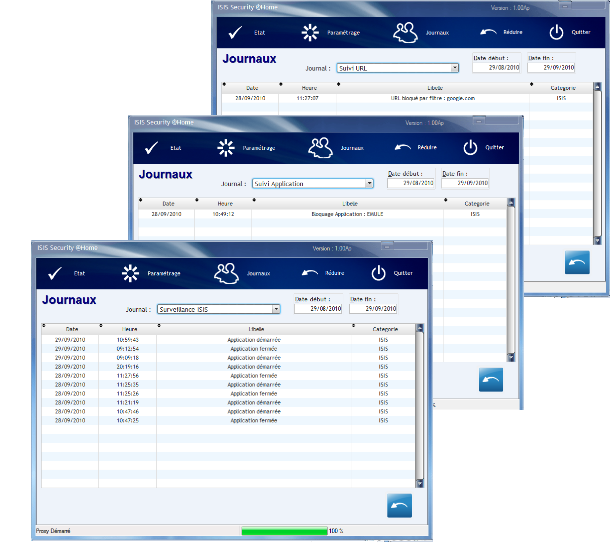610x547 pixels.
Task: Click the scrollbar of the Suivi Application log table
Action: click(512, 280)
